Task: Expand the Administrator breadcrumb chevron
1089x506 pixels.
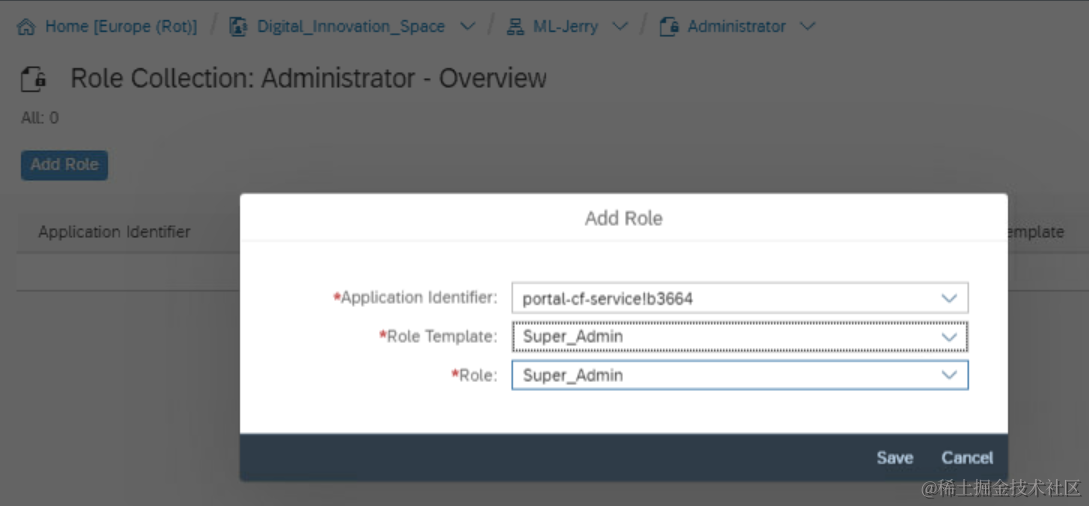Action: click(x=807, y=27)
